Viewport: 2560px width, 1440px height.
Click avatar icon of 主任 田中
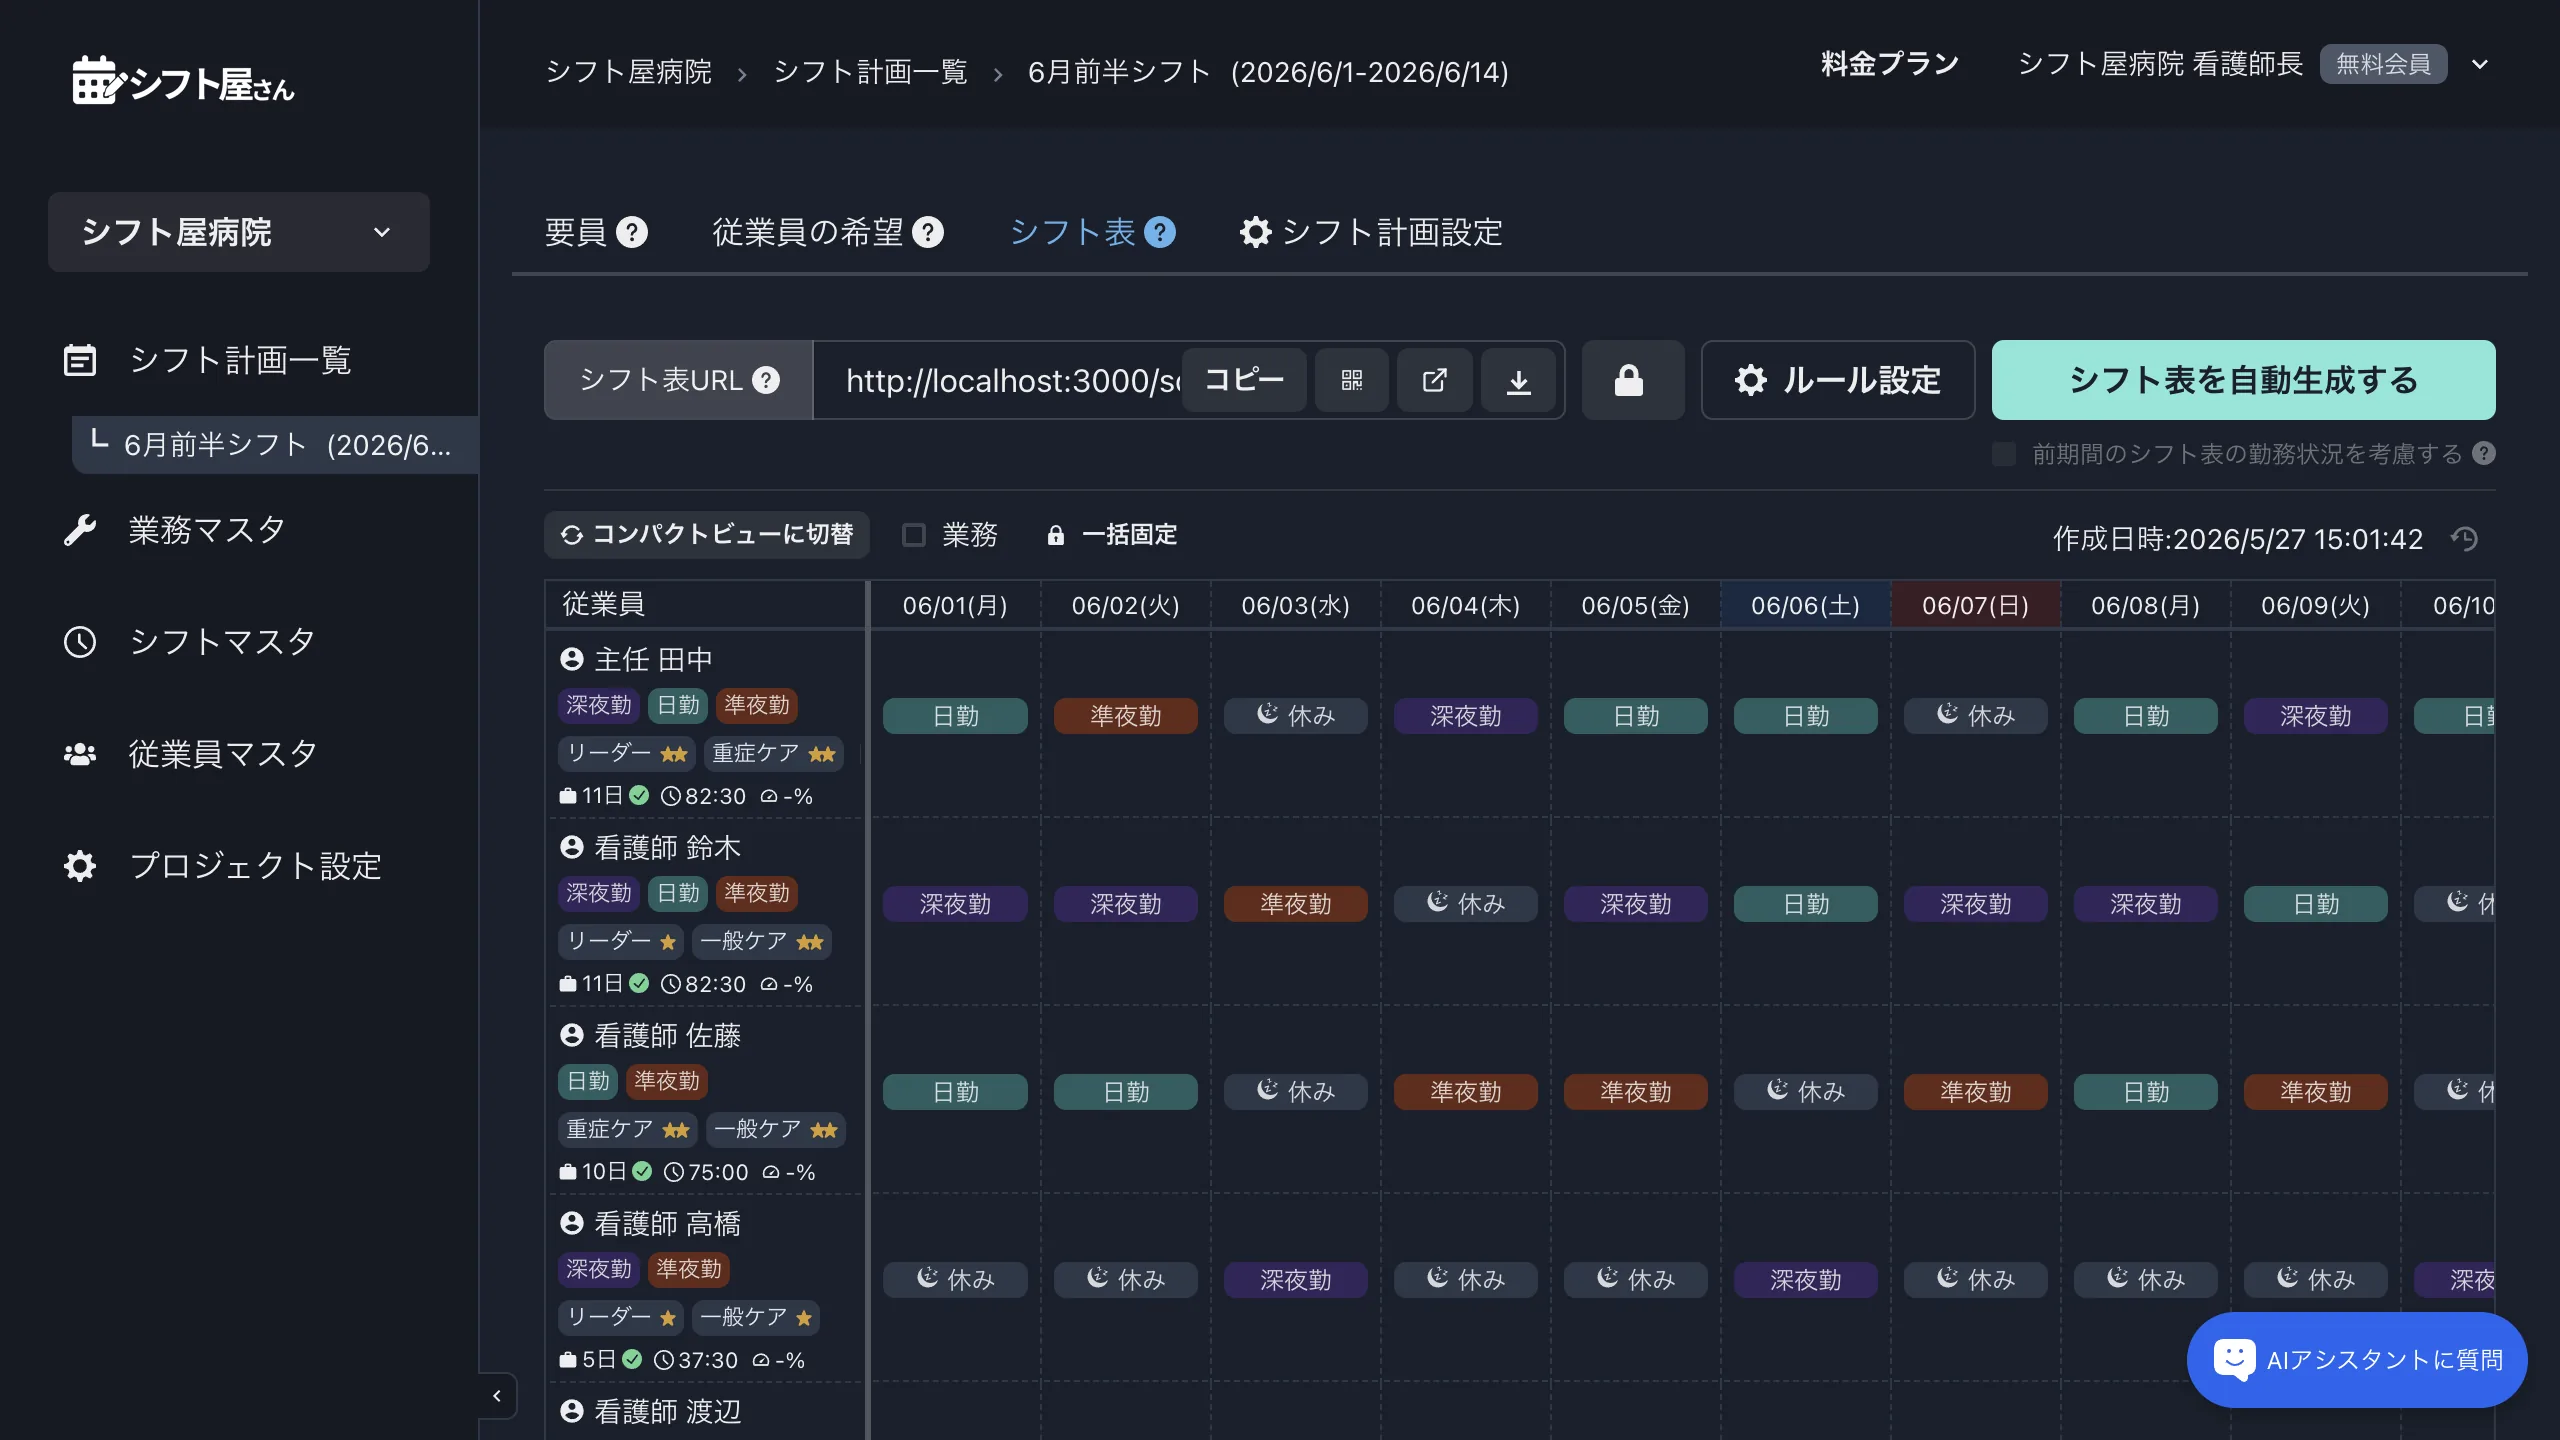coord(572,659)
